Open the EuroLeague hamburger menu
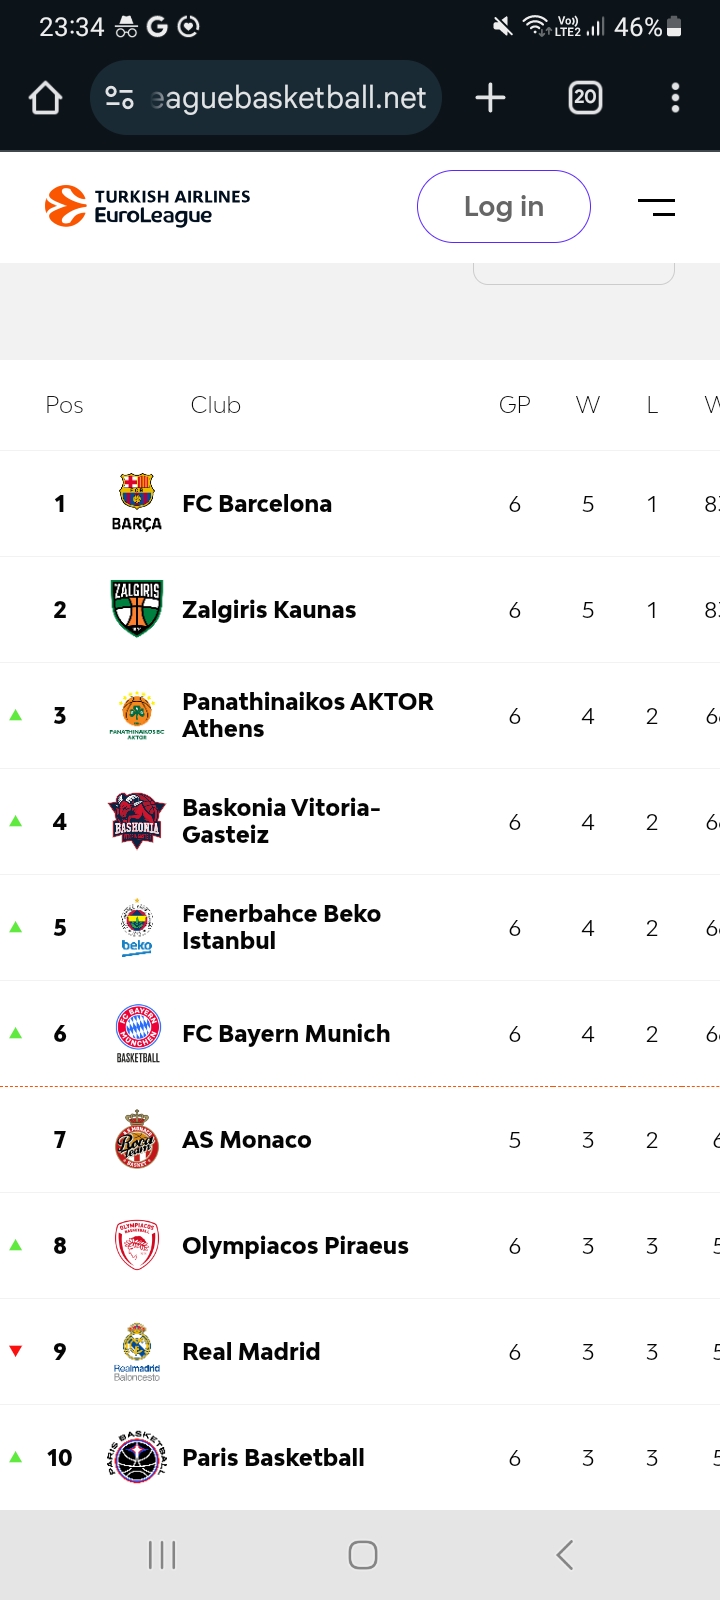Image resolution: width=720 pixels, height=1600 pixels. 656,207
